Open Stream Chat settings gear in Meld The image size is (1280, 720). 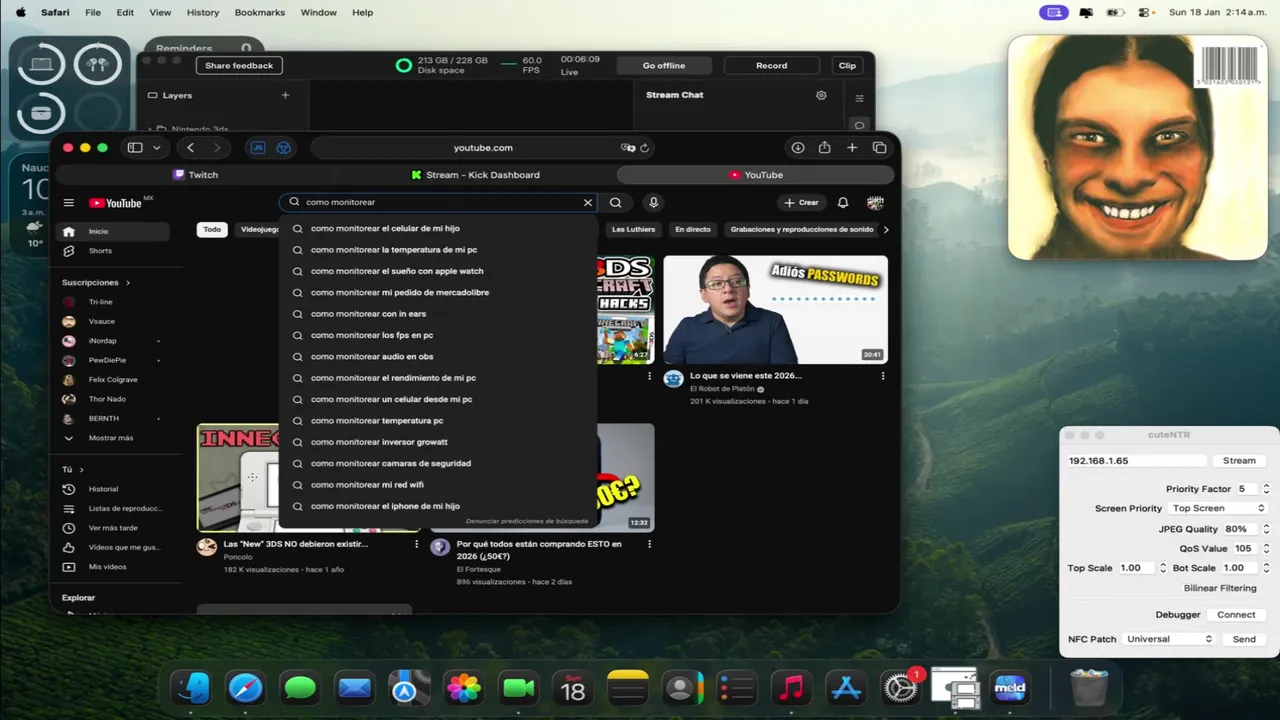point(821,95)
